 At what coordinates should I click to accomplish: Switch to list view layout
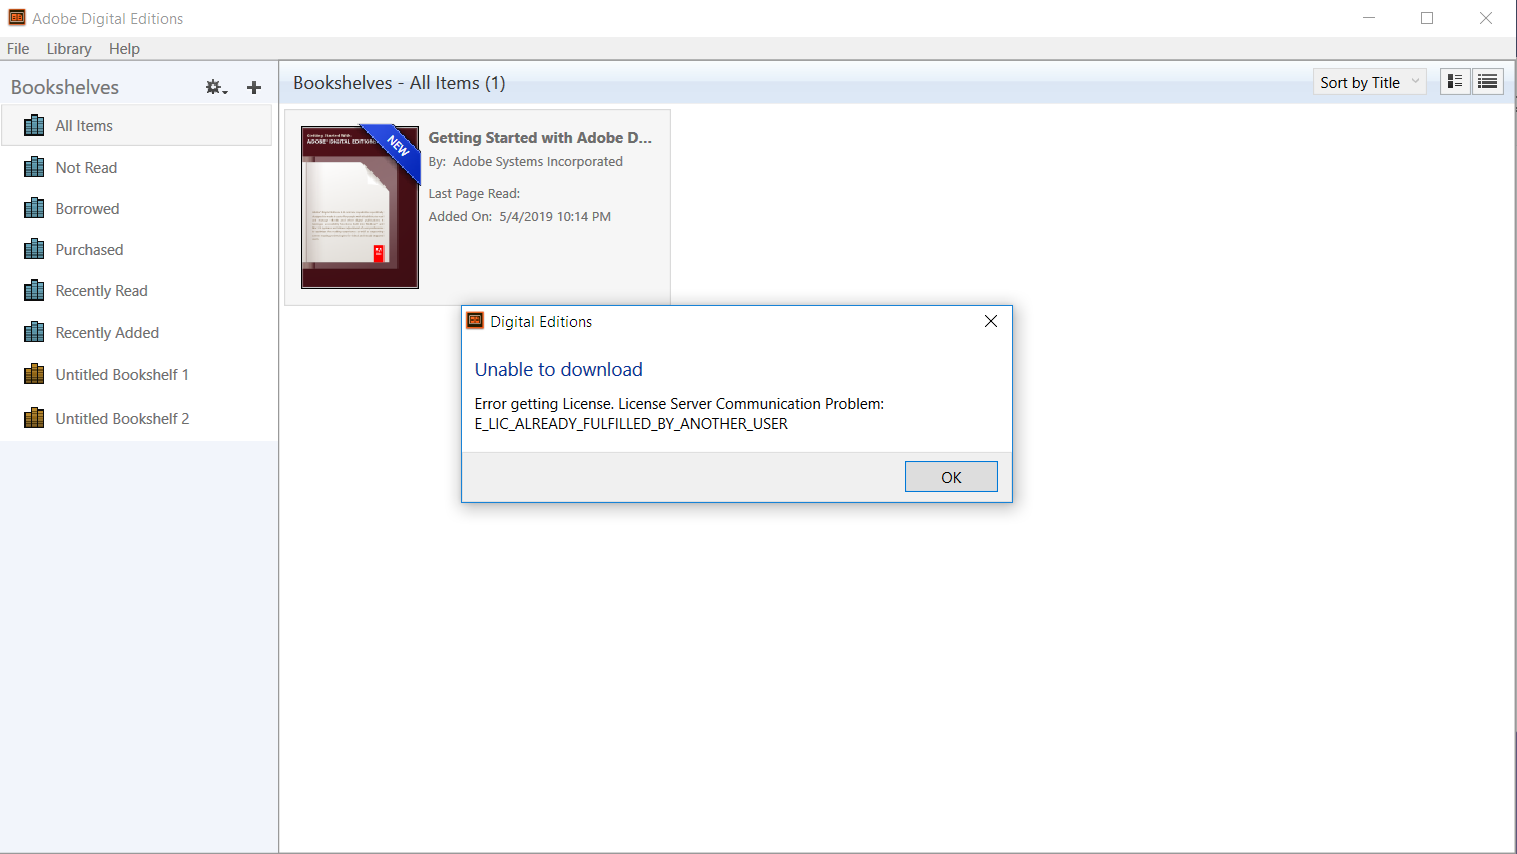click(x=1488, y=82)
